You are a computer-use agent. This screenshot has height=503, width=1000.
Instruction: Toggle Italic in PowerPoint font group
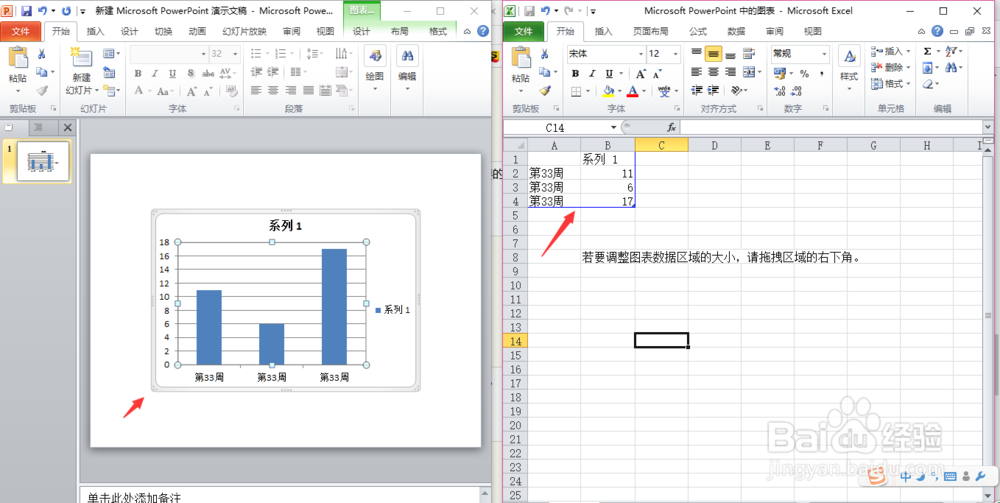(x=155, y=73)
